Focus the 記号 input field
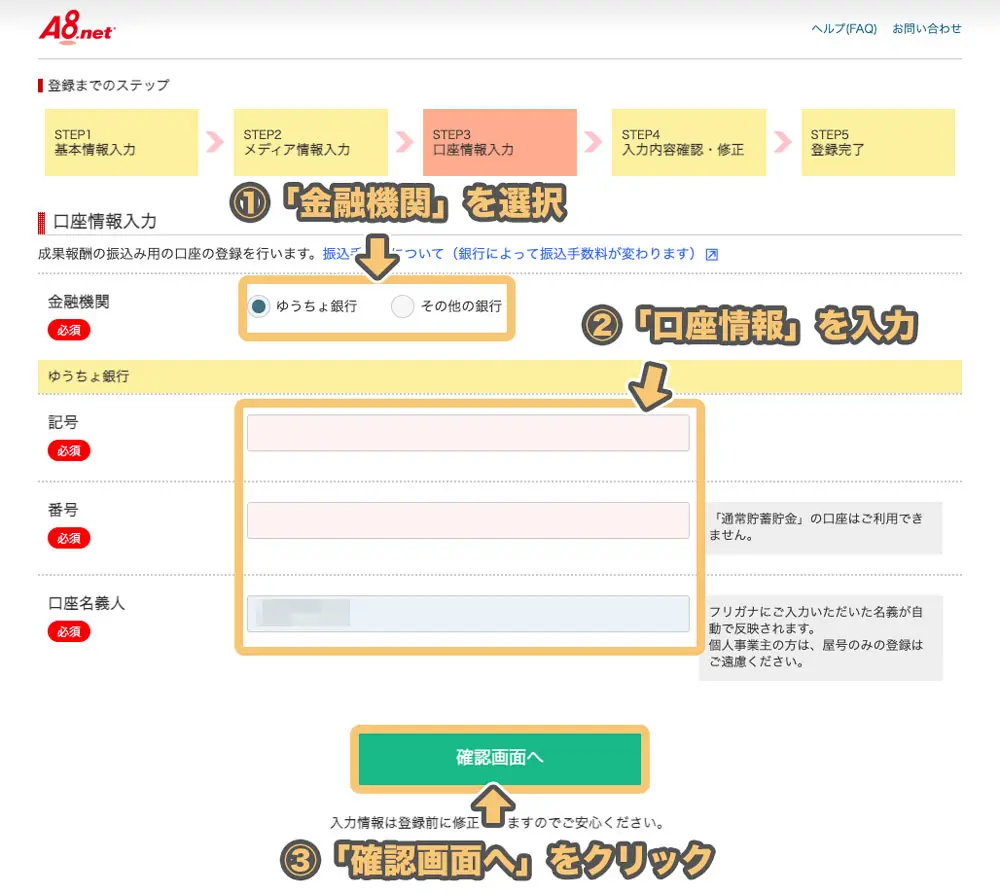The height and width of the screenshot is (893, 1000). 468,433
